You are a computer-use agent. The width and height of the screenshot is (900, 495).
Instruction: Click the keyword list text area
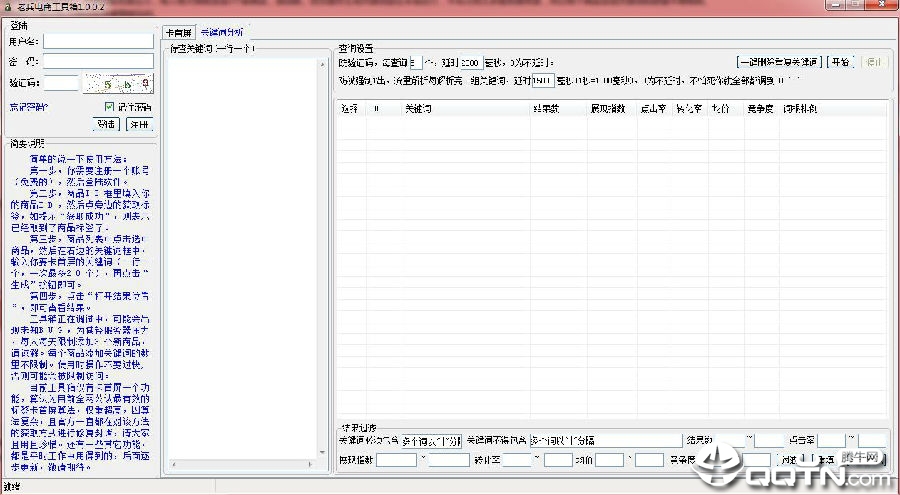pos(243,257)
